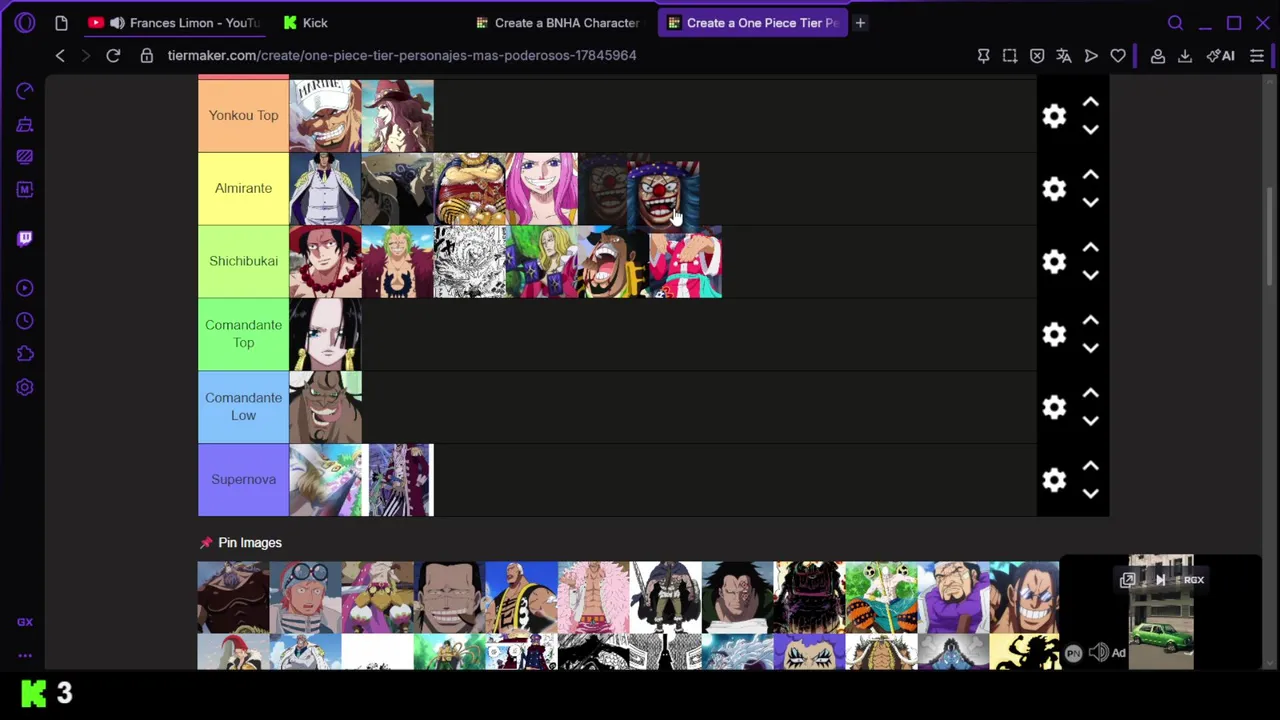Select the Create a One Piece Tier tab
Screen dimensions: 1280x720
752,22
